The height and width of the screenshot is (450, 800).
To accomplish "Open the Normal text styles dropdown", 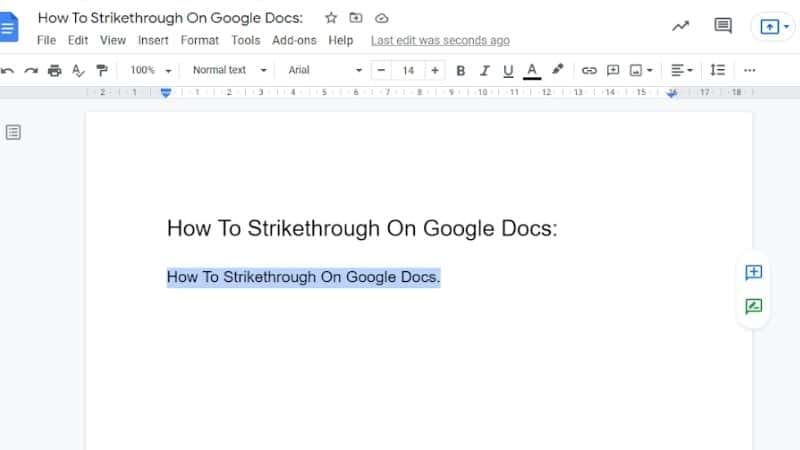I will (230, 70).
